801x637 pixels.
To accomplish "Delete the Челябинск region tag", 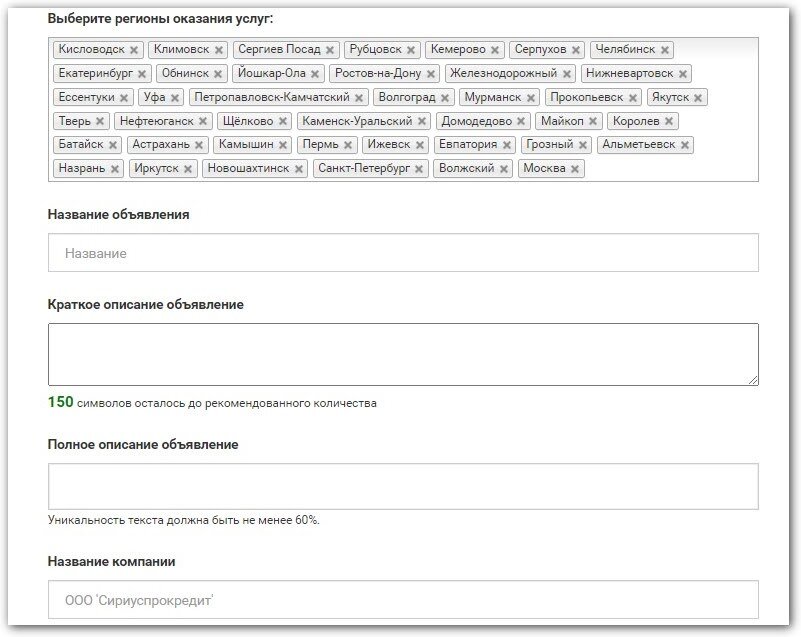I will tap(665, 50).
